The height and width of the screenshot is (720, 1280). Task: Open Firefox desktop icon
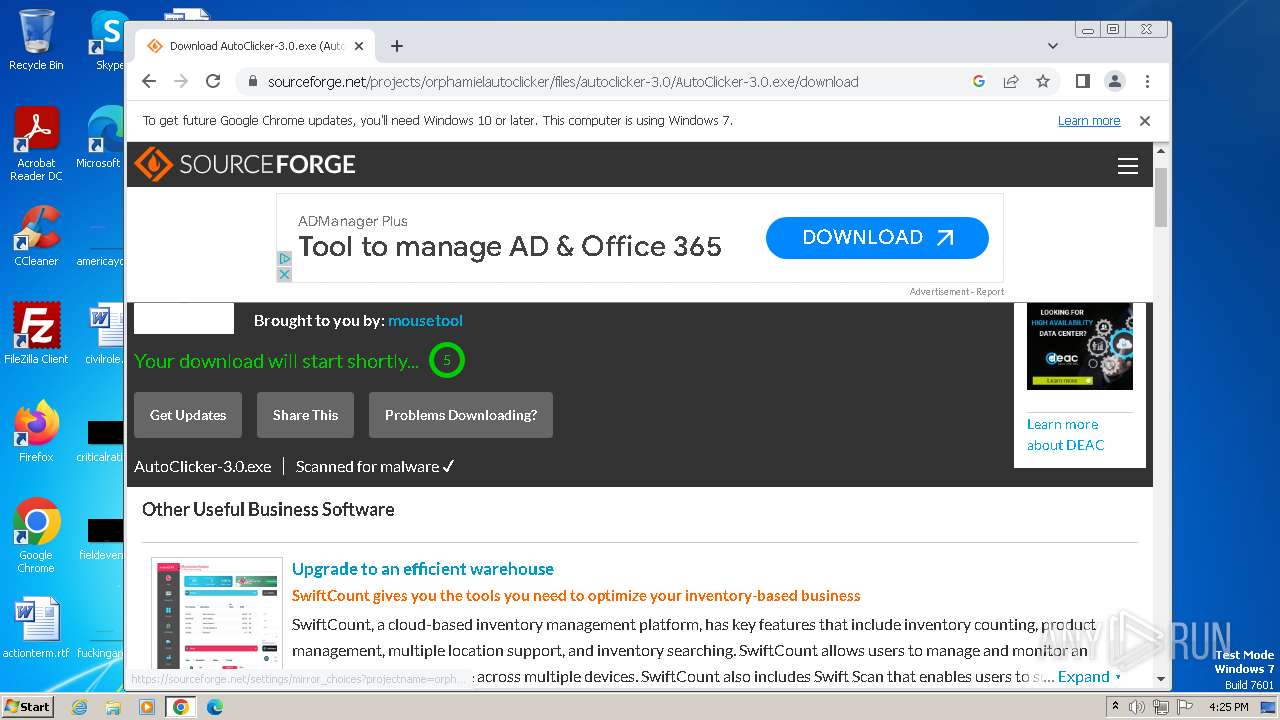[36, 432]
